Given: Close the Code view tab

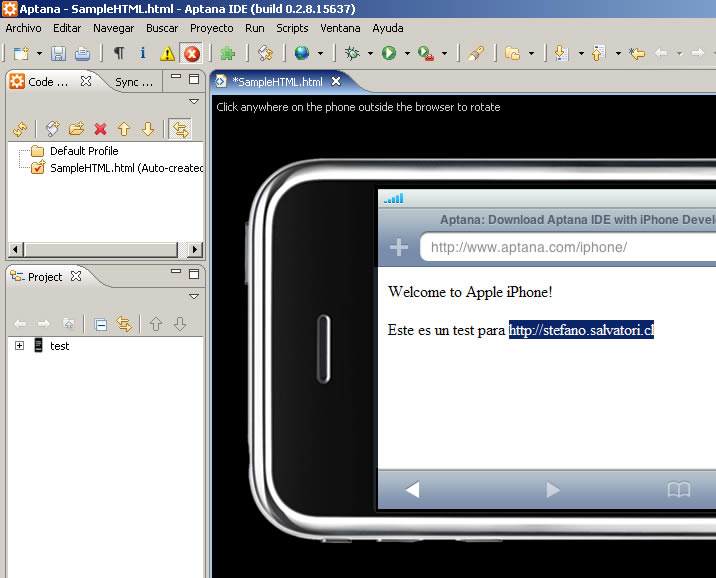Looking at the screenshot, I should tap(86, 81).
